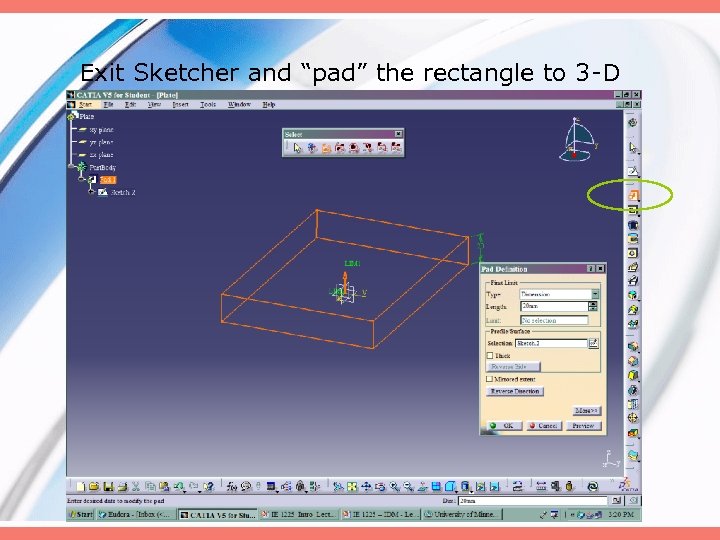
Task: Click the Sketcher icon in right toolbar
Action: coord(633,171)
